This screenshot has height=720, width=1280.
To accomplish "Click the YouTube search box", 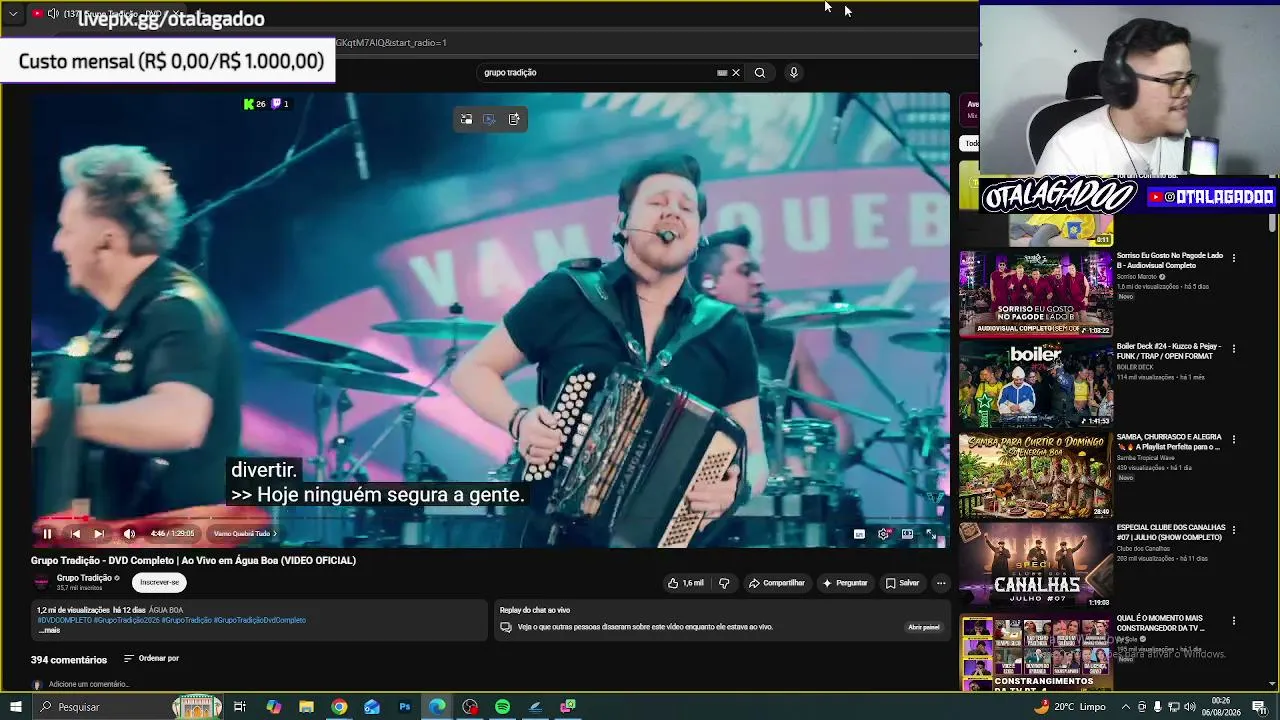I will [598, 72].
